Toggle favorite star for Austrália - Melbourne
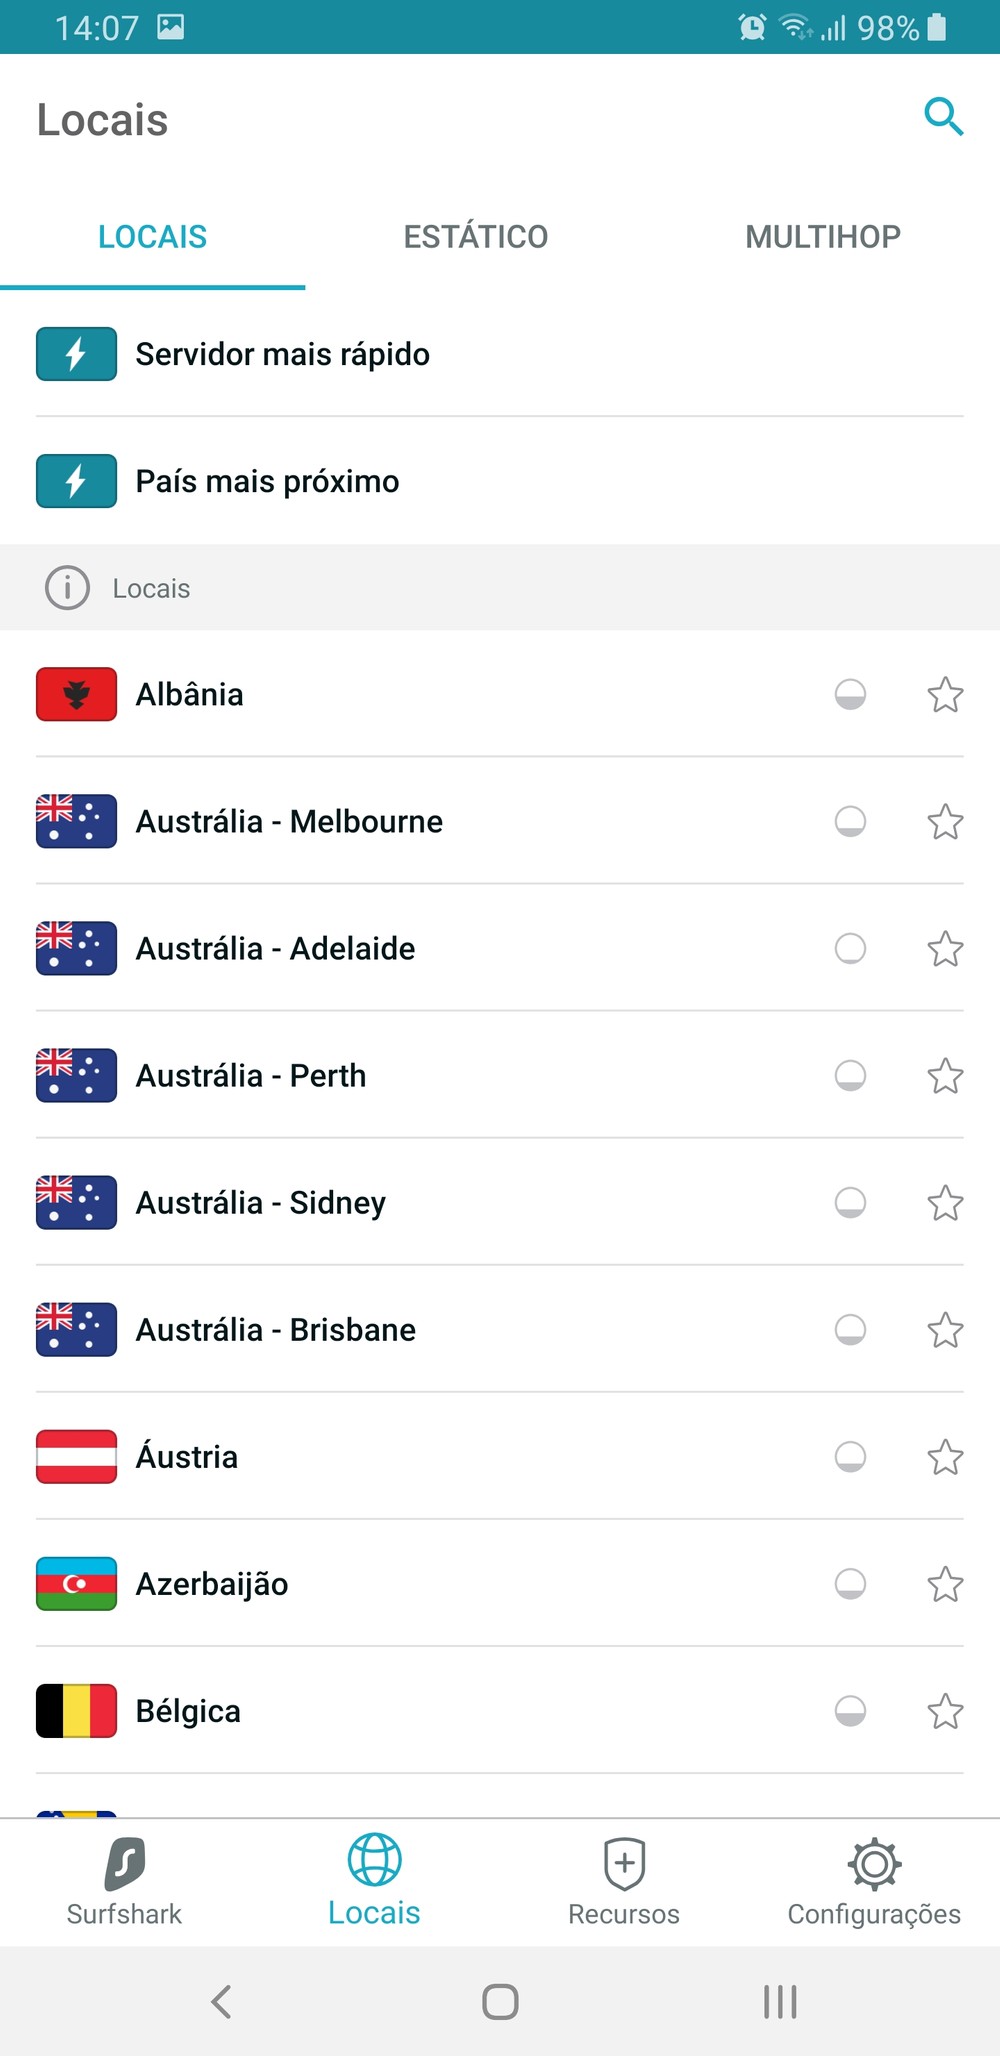Viewport: 1000px width, 2056px height. 945,821
